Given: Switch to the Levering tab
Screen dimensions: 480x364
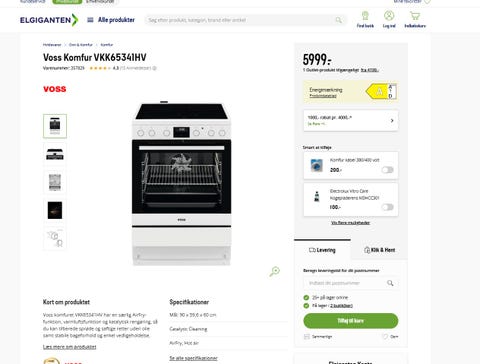Looking at the screenshot, I should (x=322, y=250).
